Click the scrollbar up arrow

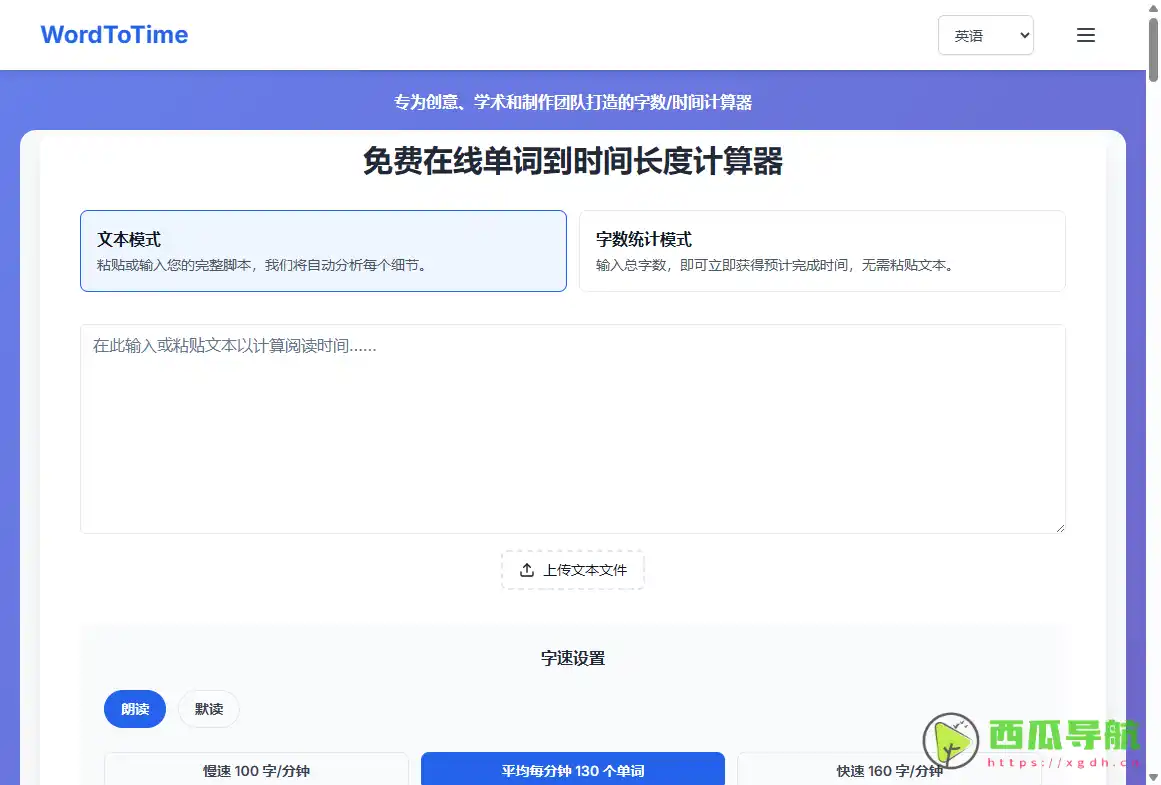(x=1153, y=7)
